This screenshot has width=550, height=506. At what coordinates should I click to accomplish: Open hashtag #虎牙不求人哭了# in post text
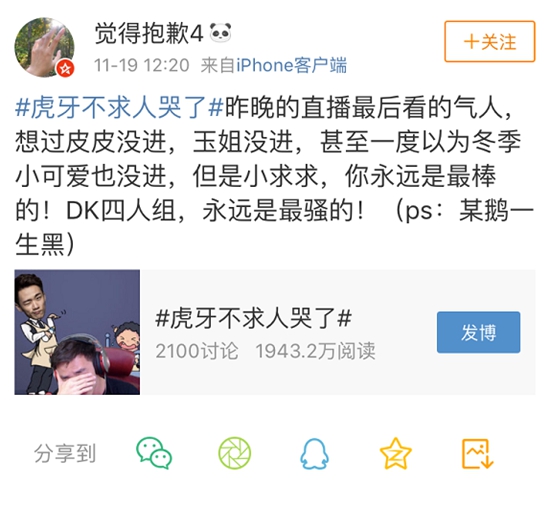[119, 107]
